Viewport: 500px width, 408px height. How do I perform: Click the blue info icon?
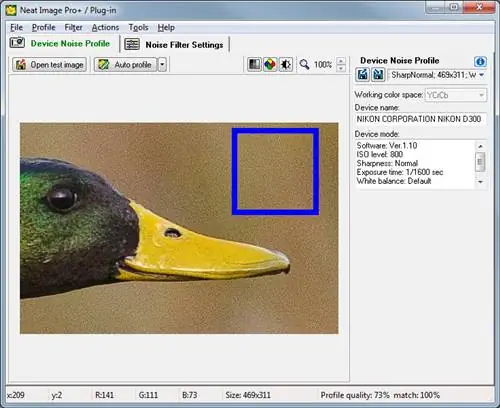pyautogui.click(x=480, y=61)
